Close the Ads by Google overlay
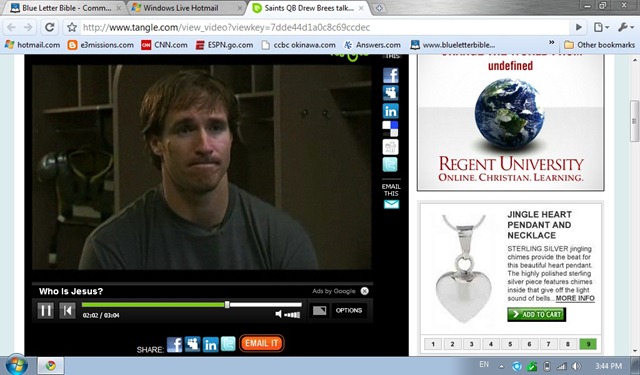Viewport: 640px width, 375px height. 364,291
